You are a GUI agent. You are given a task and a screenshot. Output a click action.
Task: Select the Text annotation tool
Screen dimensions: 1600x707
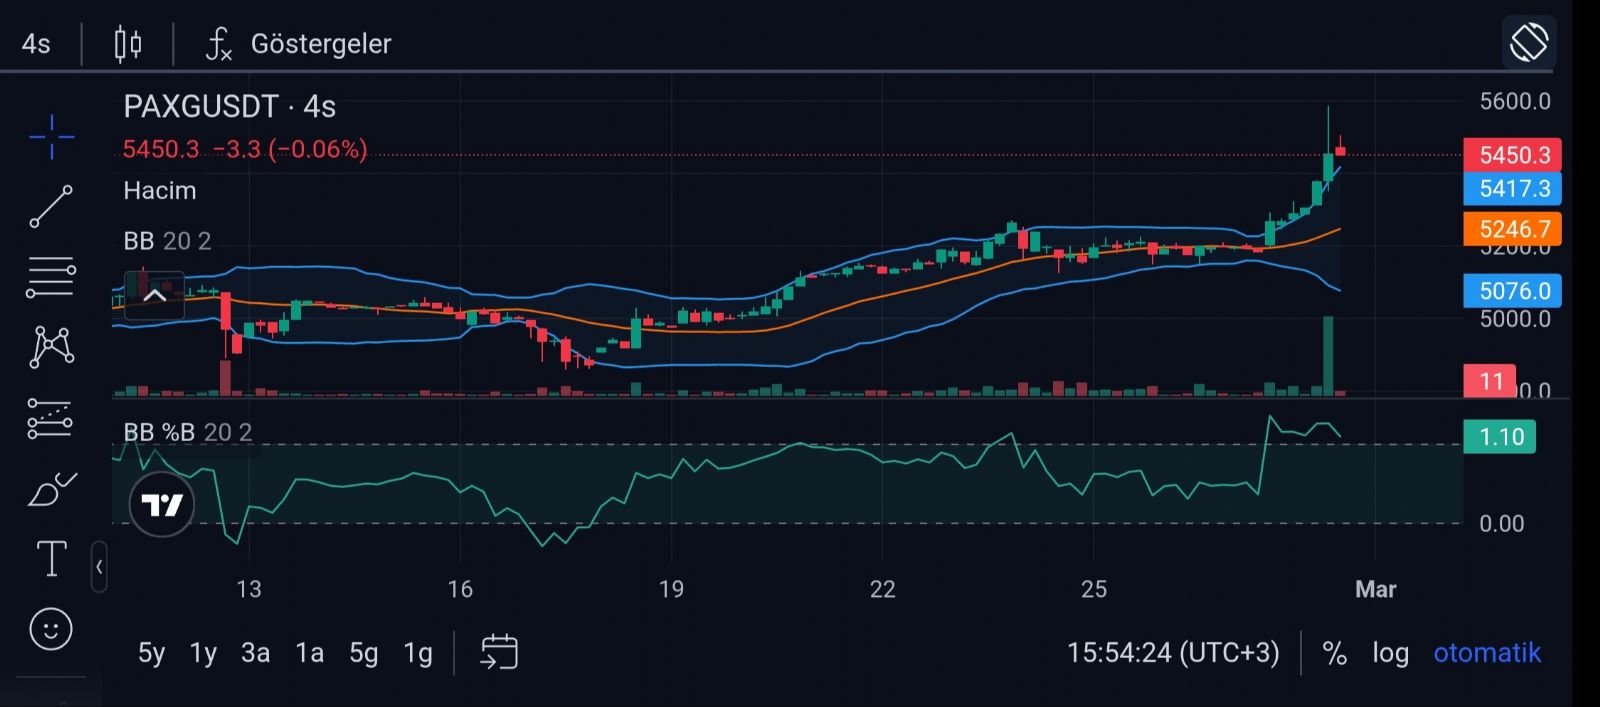click(x=51, y=559)
